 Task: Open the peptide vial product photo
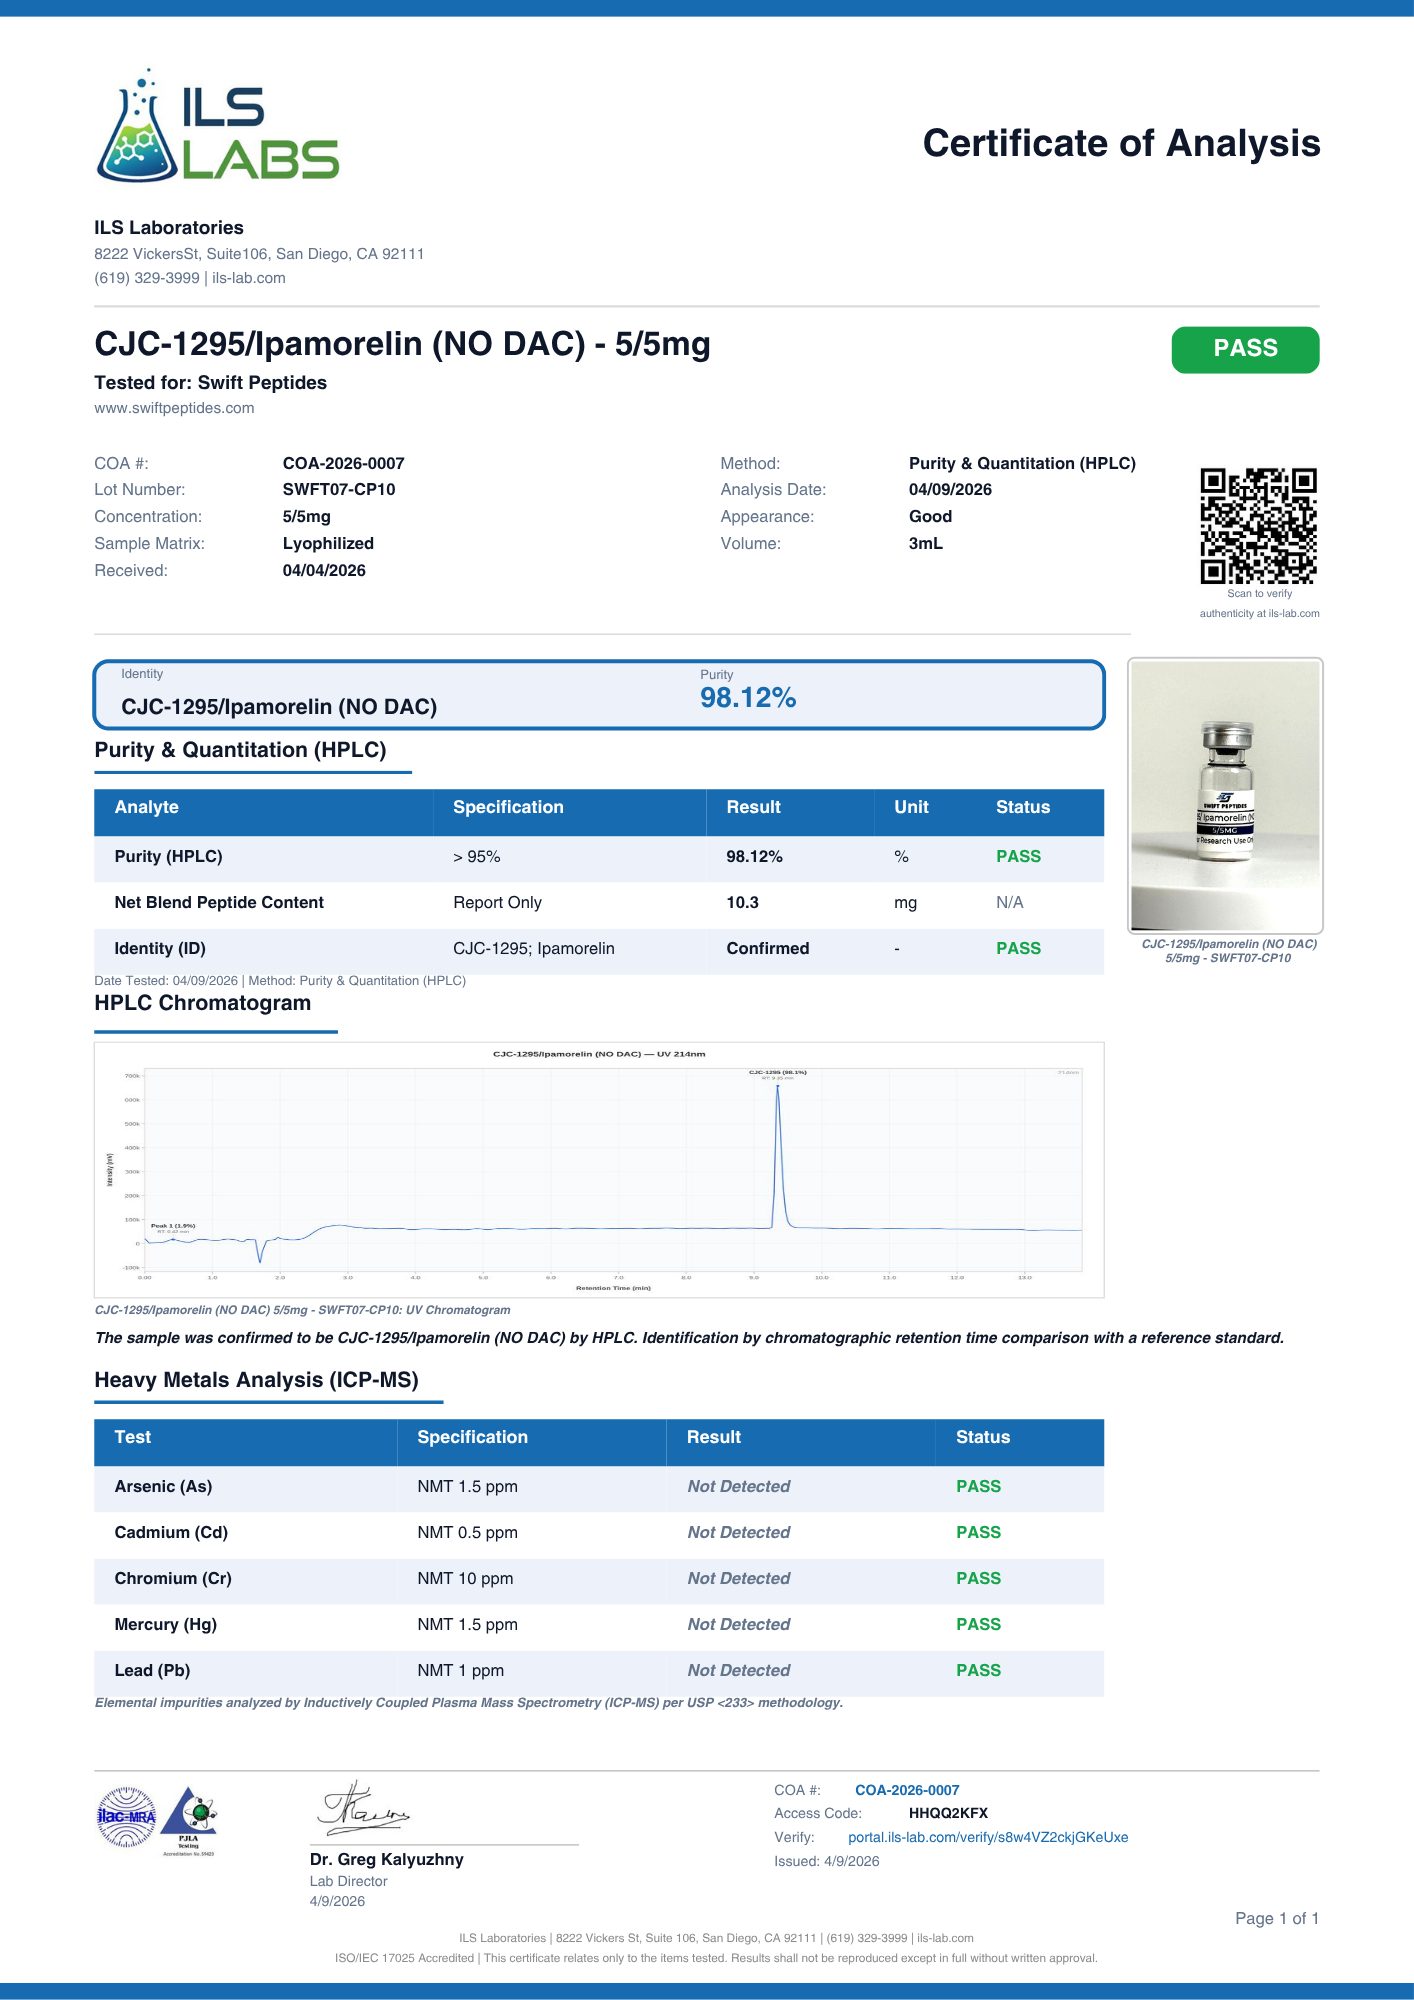point(1225,795)
